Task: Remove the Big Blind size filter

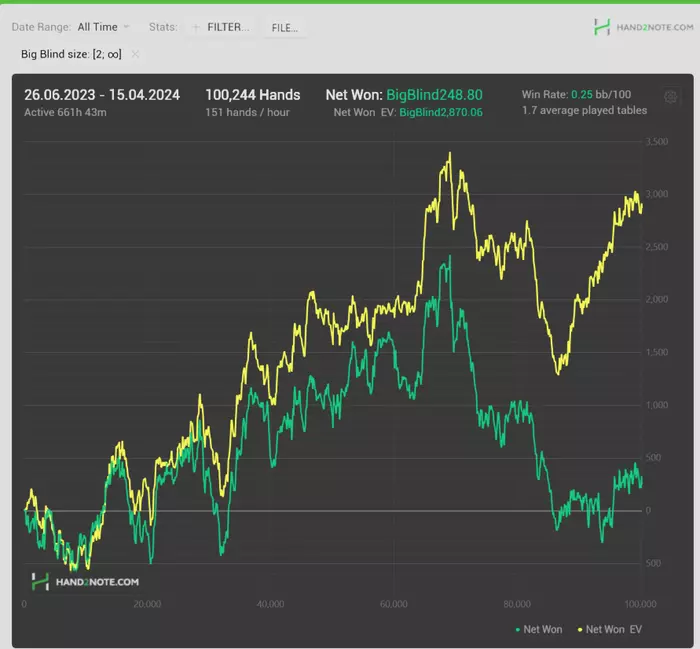Action: click(135, 54)
